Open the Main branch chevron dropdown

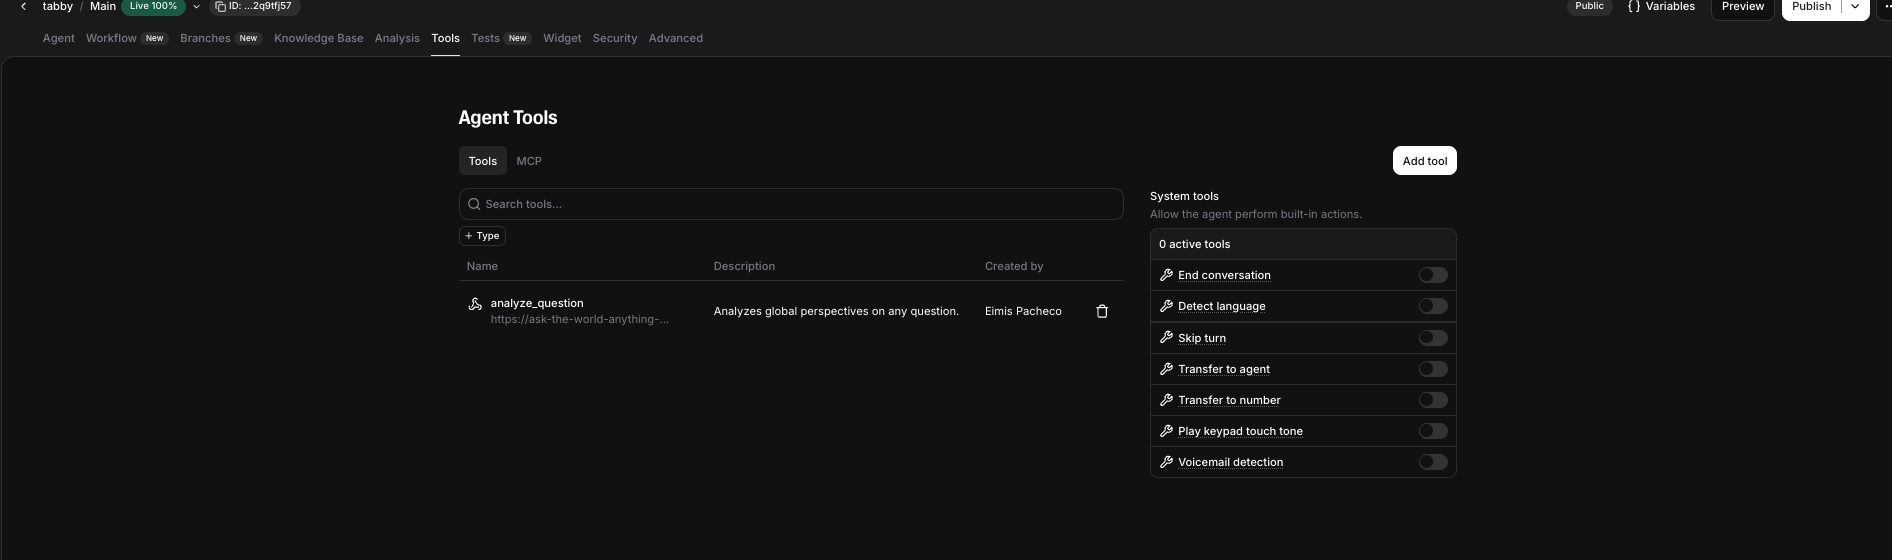click(196, 7)
